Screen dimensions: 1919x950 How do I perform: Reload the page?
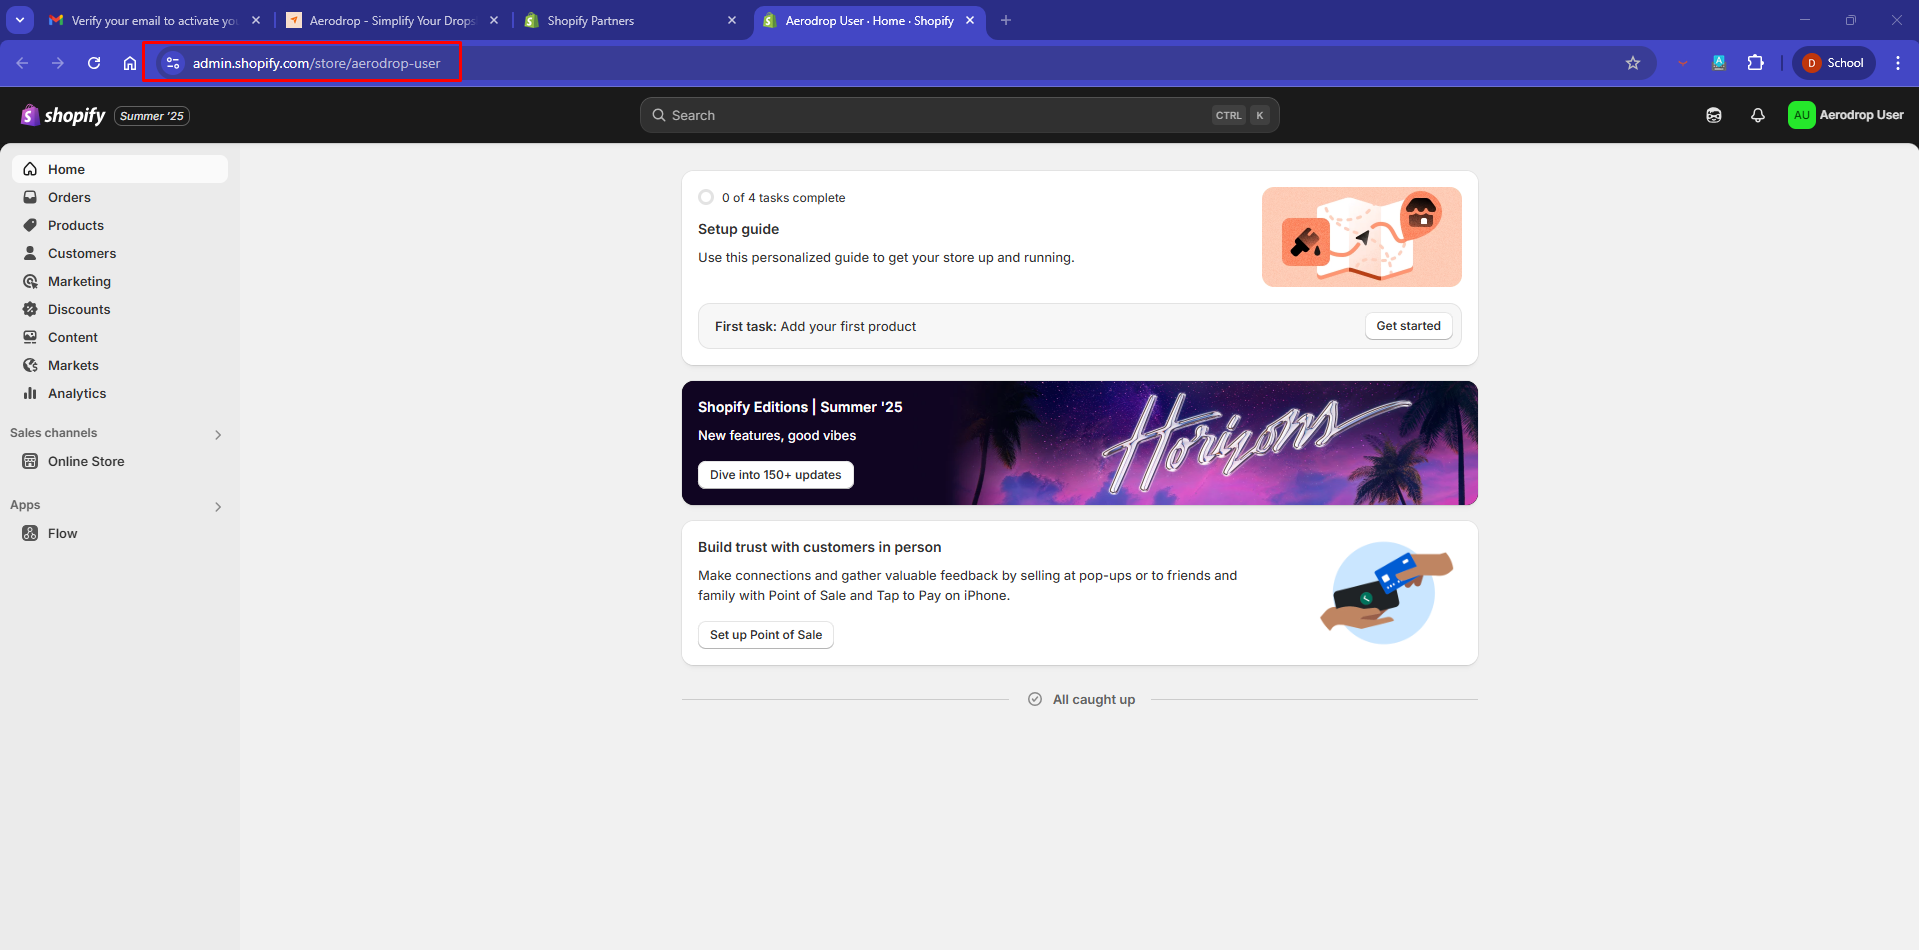pos(94,63)
